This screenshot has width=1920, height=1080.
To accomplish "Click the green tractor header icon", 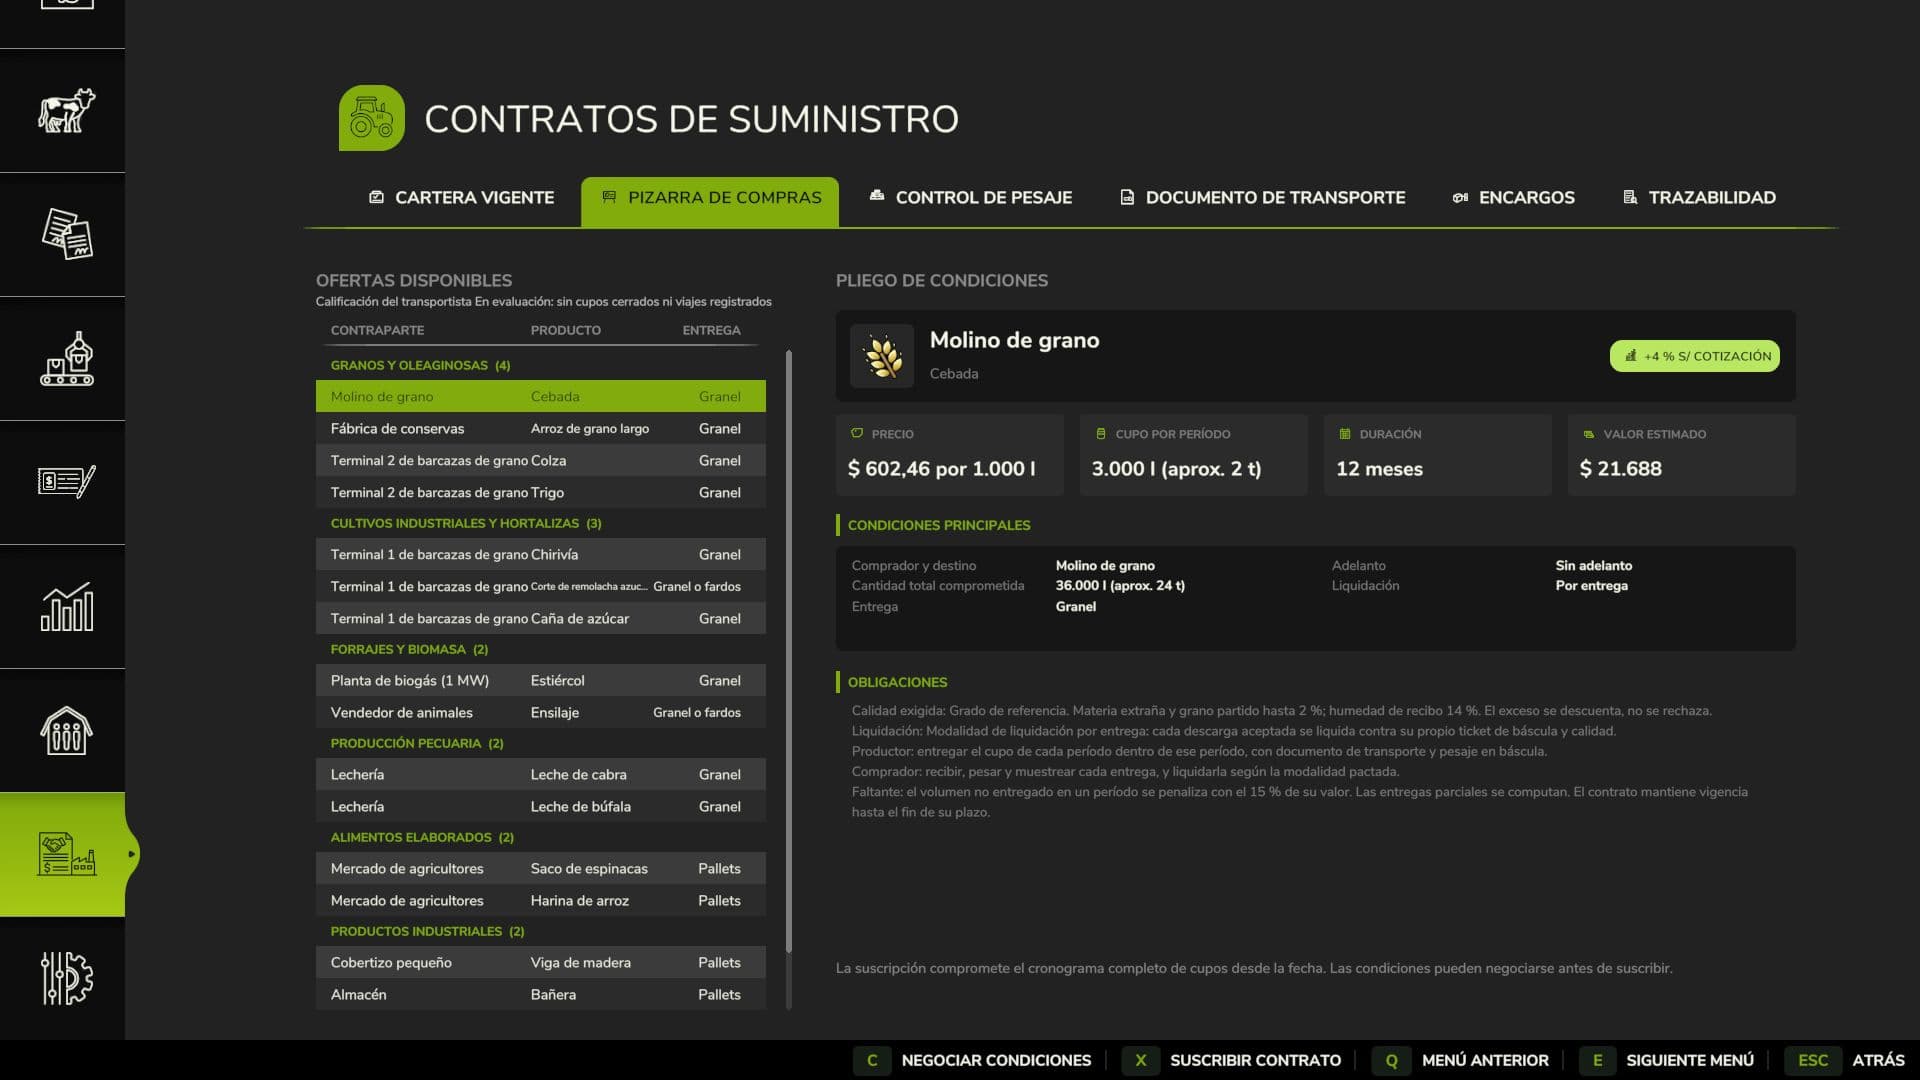I will (x=372, y=118).
